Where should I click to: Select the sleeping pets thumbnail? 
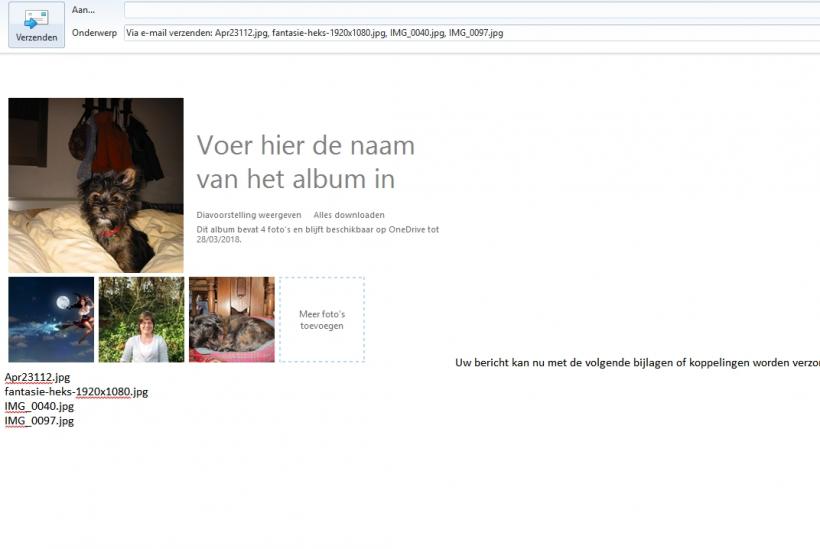[x=232, y=319]
